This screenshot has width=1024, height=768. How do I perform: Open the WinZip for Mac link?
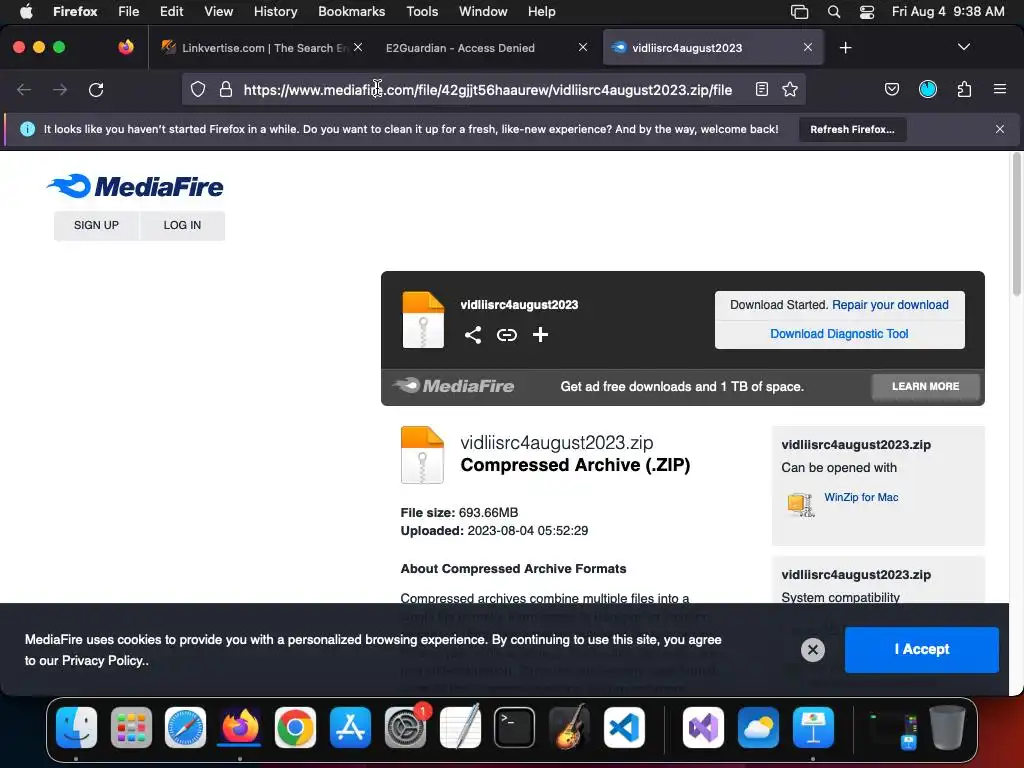pyautogui.click(x=861, y=497)
